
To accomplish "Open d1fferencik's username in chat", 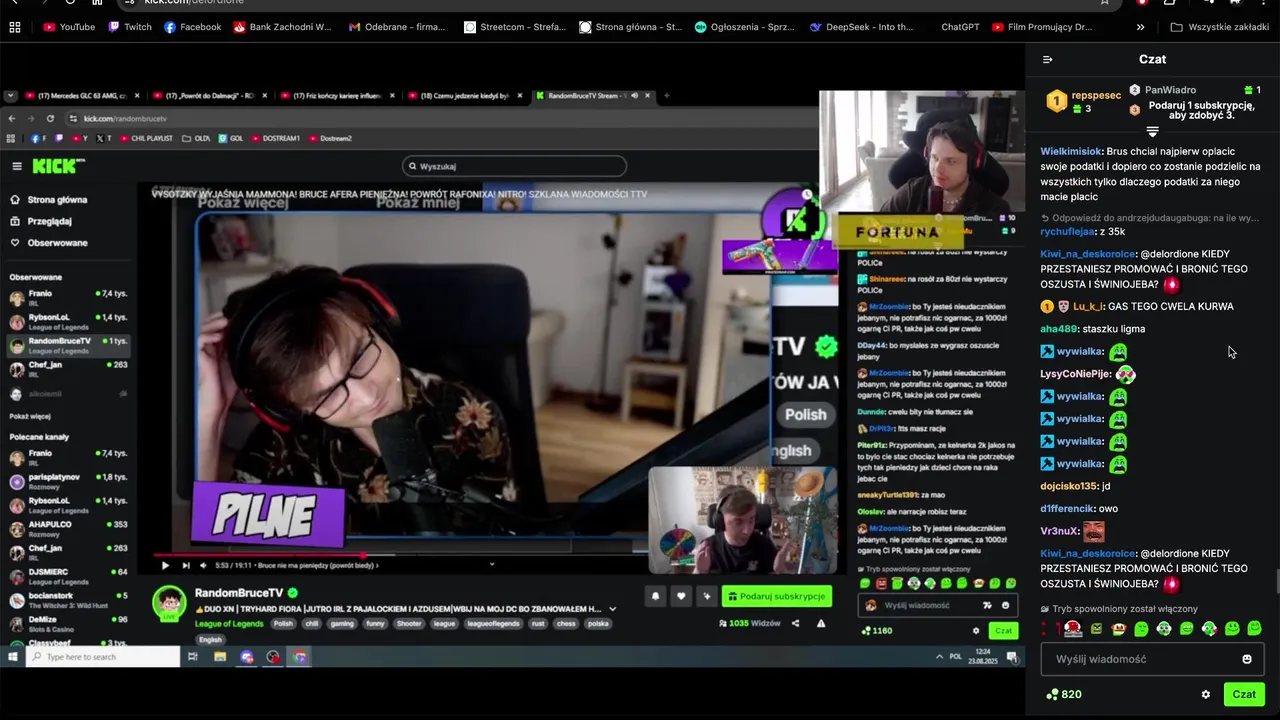I will pyautogui.click(x=1067, y=509).
